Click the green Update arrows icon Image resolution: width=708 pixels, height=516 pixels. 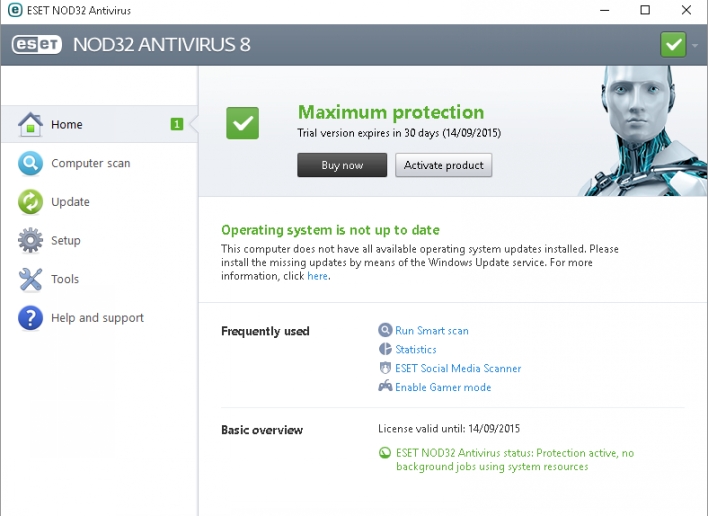[x=30, y=202]
